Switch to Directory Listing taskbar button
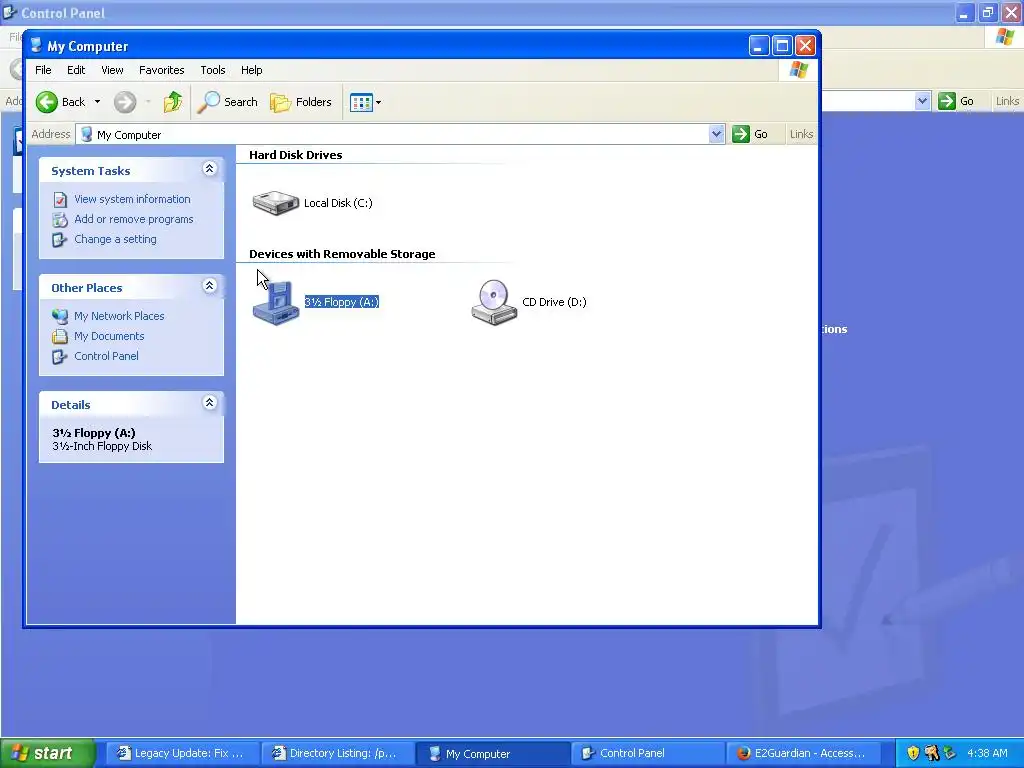 (x=336, y=754)
